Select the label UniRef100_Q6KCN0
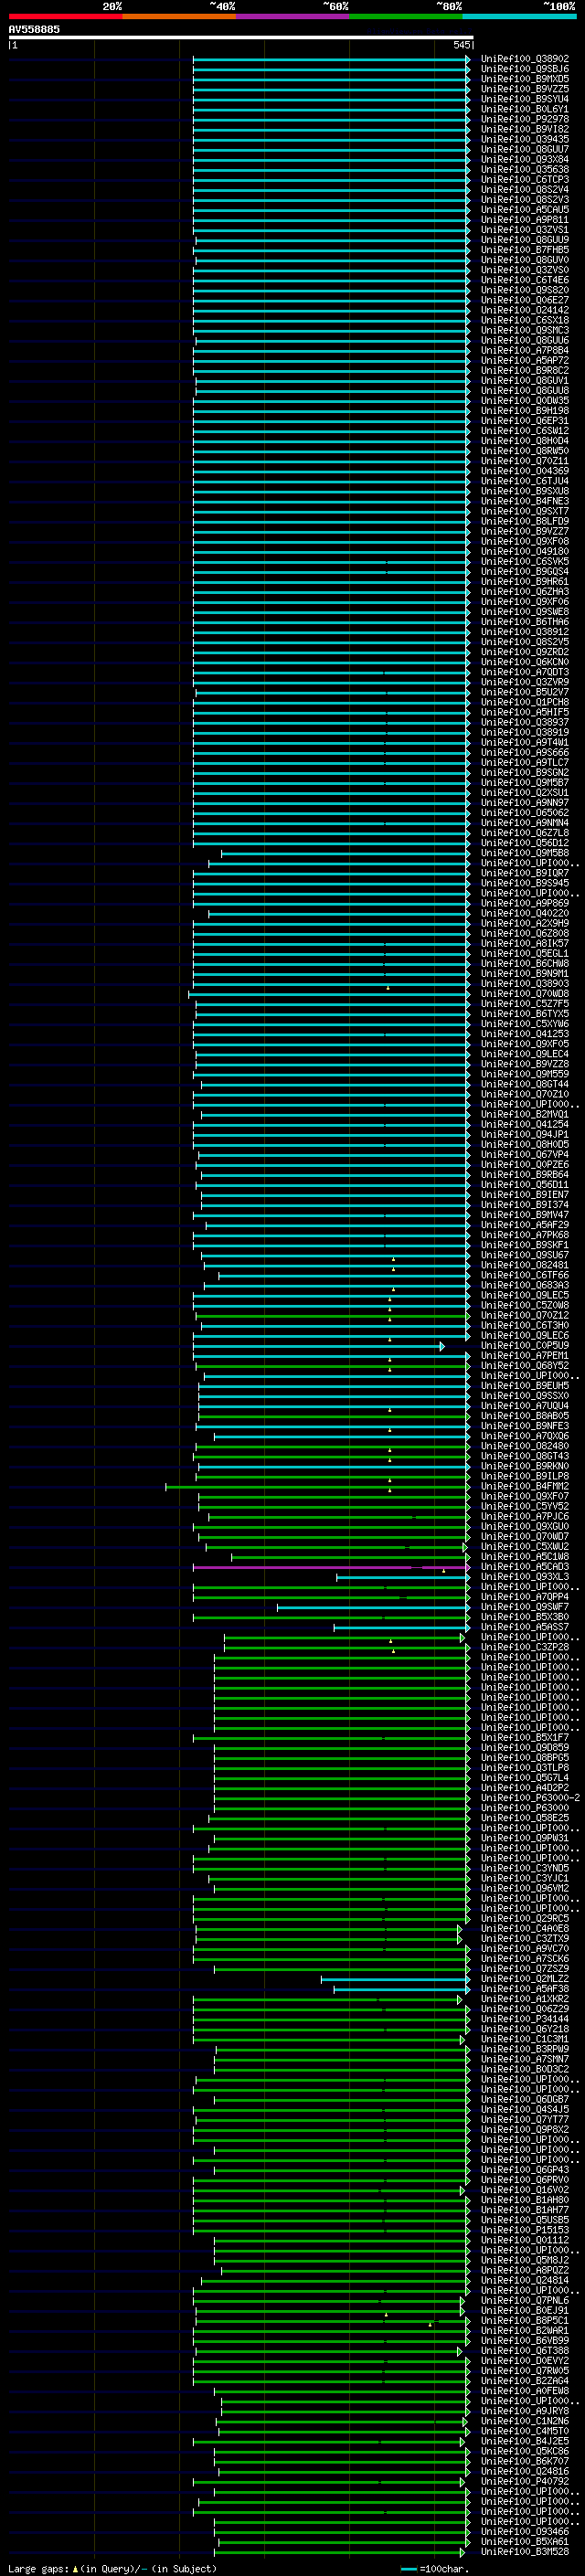 tap(525, 662)
